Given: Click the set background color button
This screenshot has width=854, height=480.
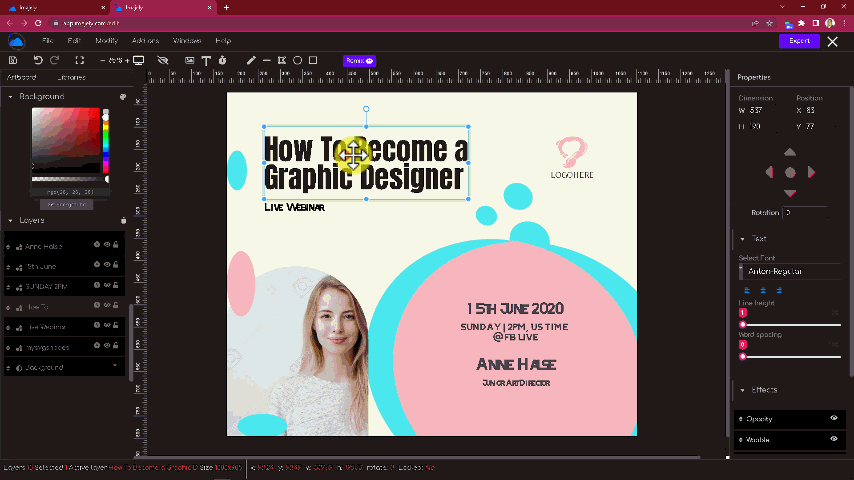Looking at the screenshot, I should pyautogui.click(x=66, y=205).
